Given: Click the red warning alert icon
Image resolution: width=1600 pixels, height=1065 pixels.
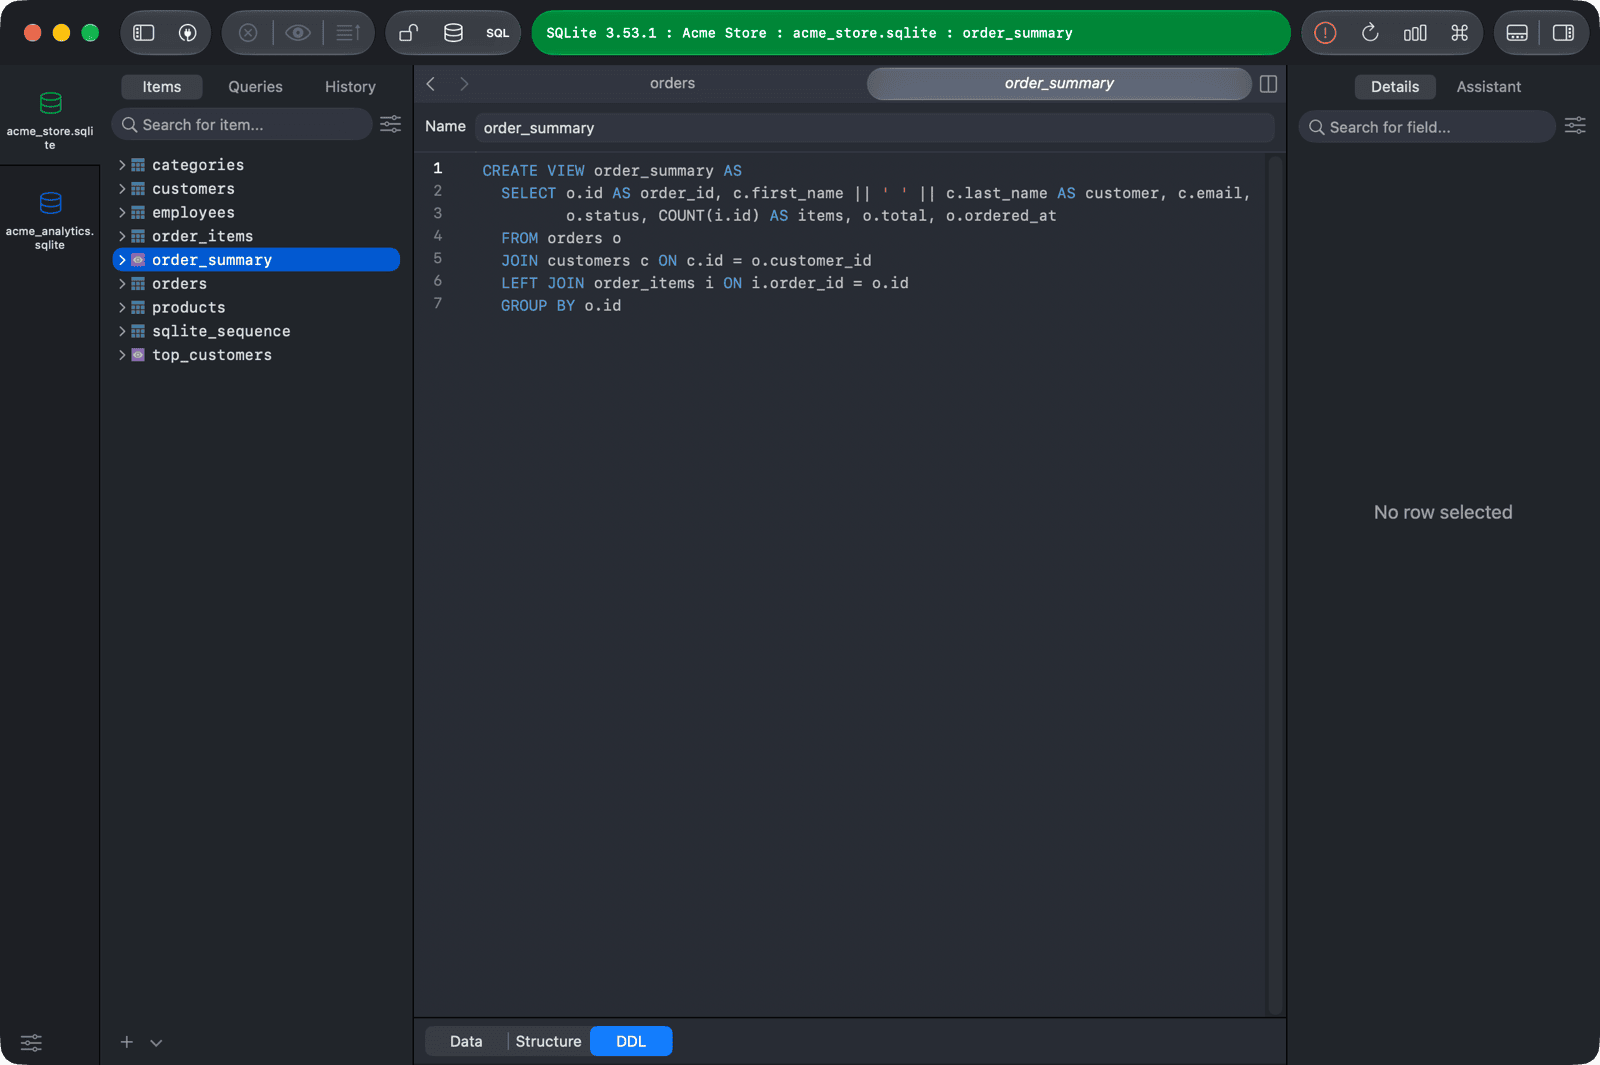Looking at the screenshot, I should click(x=1325, y=33).
